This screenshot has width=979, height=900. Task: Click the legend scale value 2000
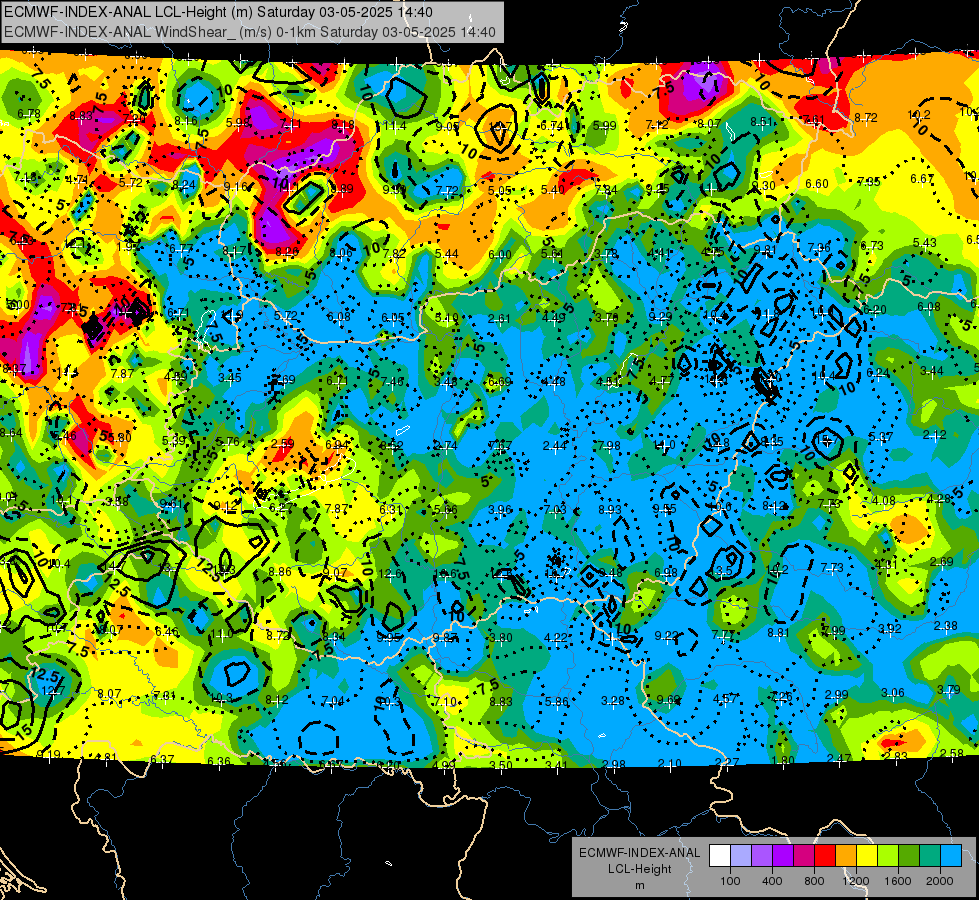(940, 881)
